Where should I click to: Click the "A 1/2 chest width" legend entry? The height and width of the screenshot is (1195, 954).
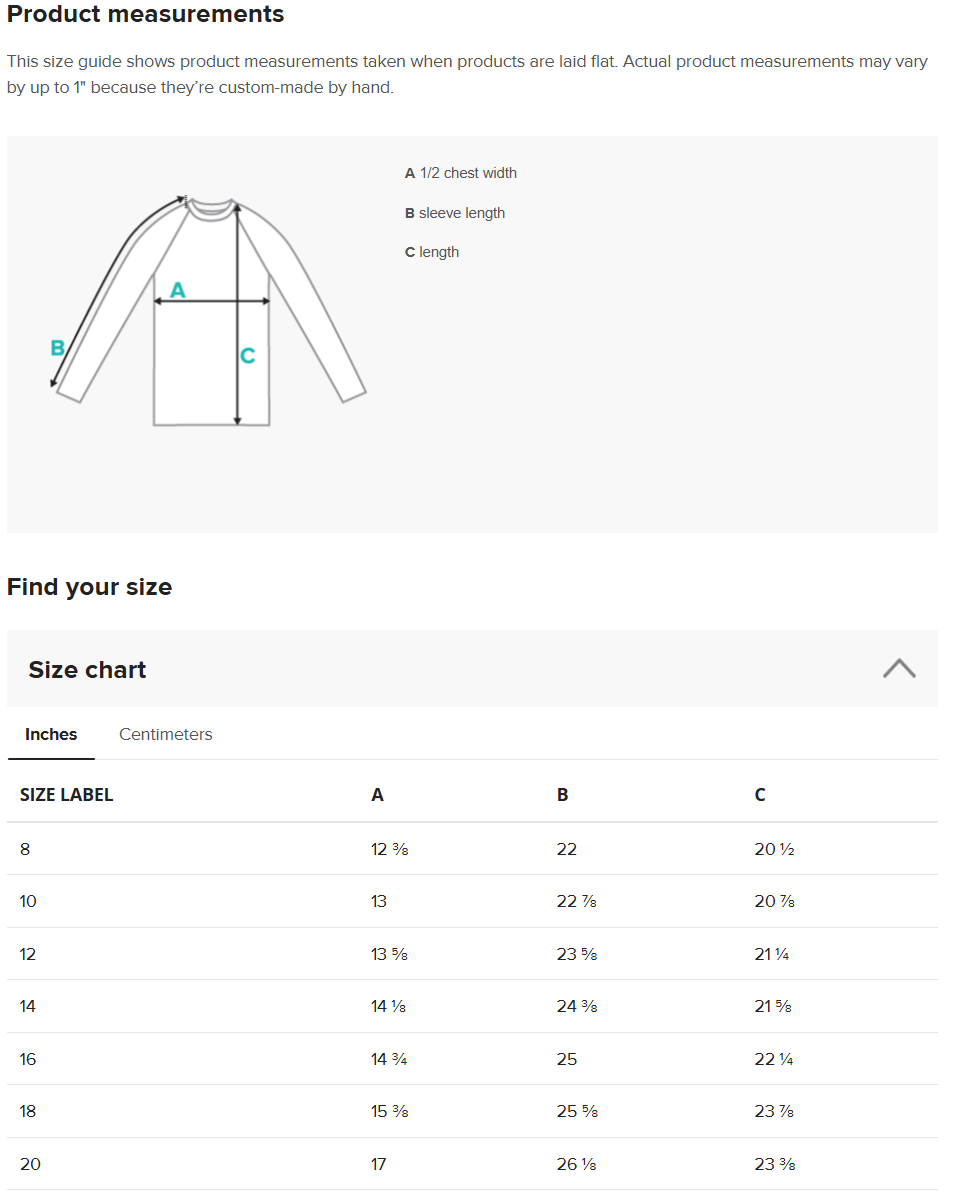pyautogui.click(x=461, y=173)
